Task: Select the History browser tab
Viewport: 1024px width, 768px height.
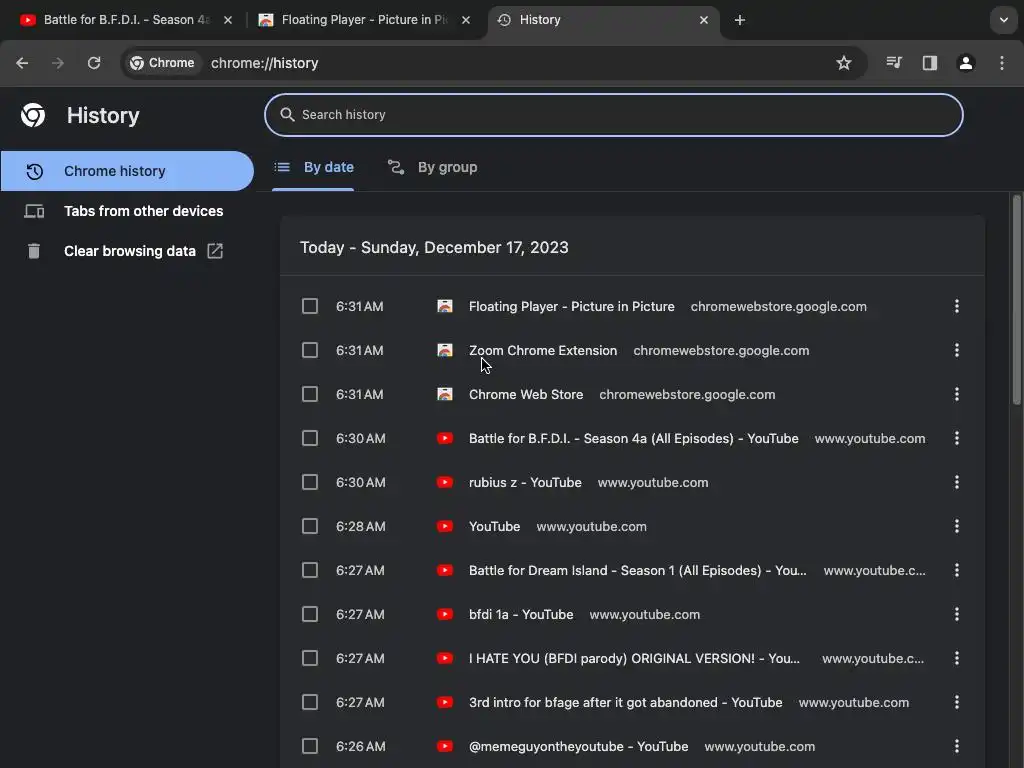Action: (603, 20)
